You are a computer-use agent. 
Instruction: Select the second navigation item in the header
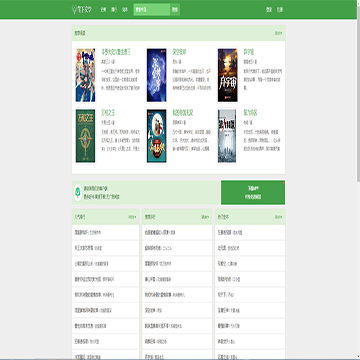click(114, 10)
